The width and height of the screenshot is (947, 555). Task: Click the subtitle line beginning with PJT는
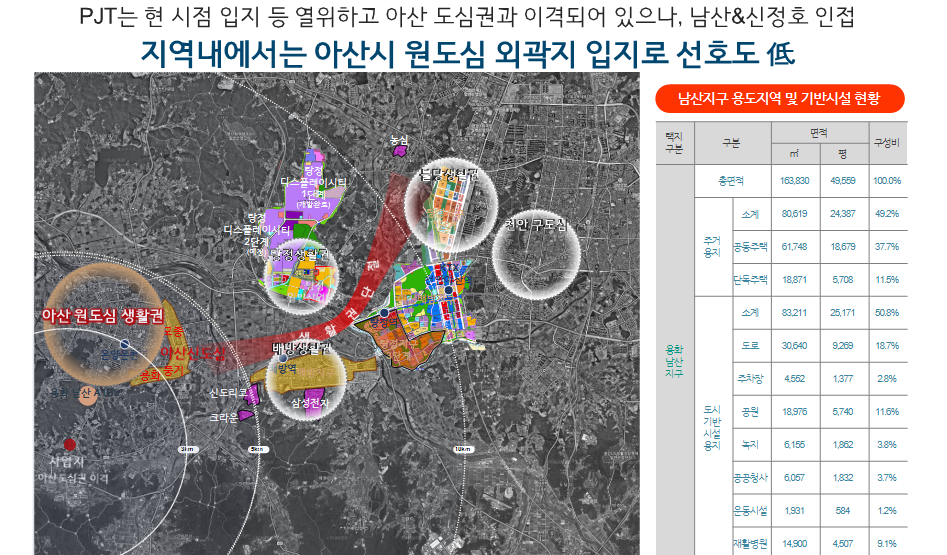point(467,16)
